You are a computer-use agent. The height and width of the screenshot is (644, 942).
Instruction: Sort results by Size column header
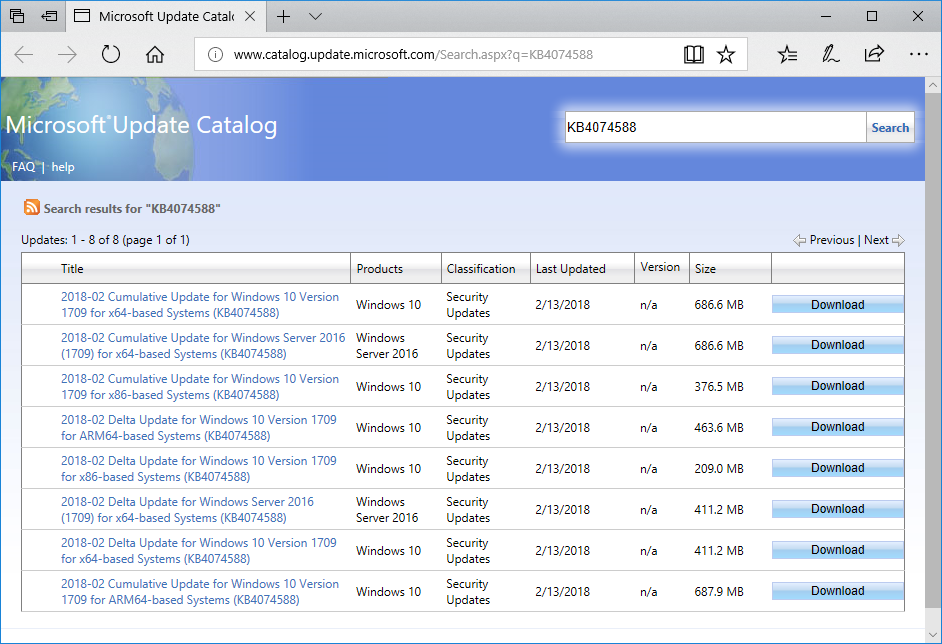[705, 269]
